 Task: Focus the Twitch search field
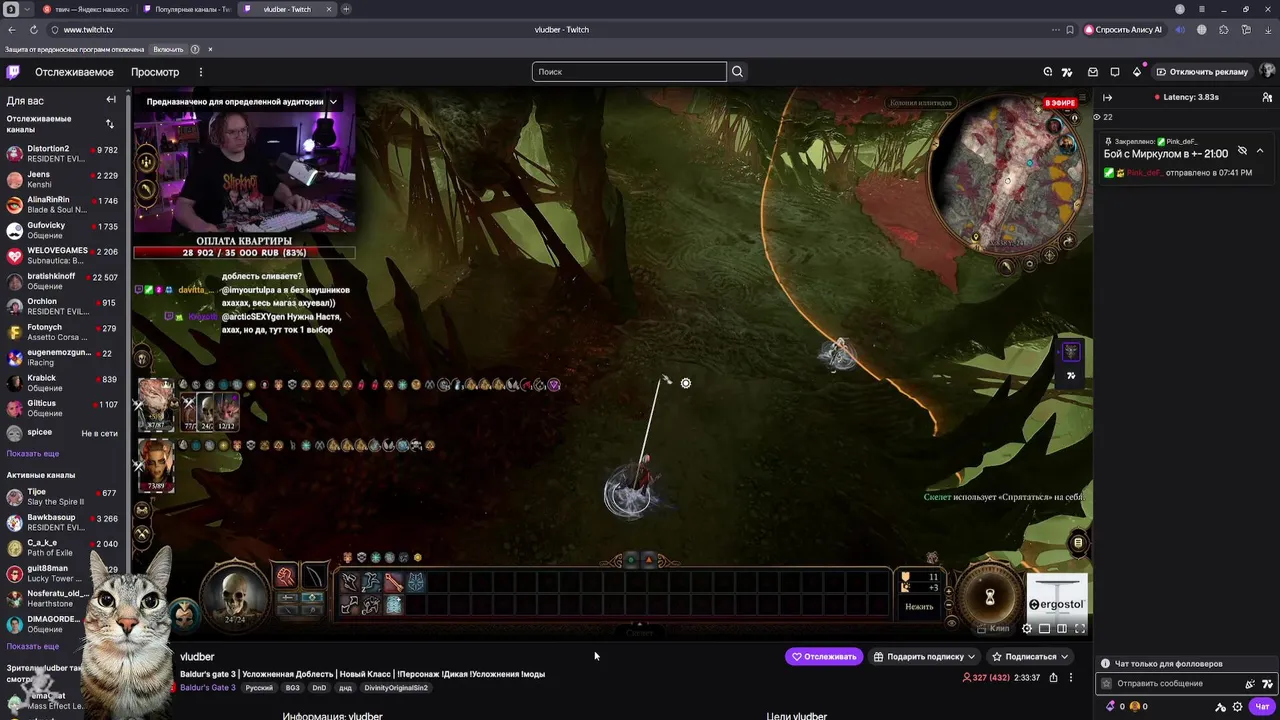click(629, 72)
